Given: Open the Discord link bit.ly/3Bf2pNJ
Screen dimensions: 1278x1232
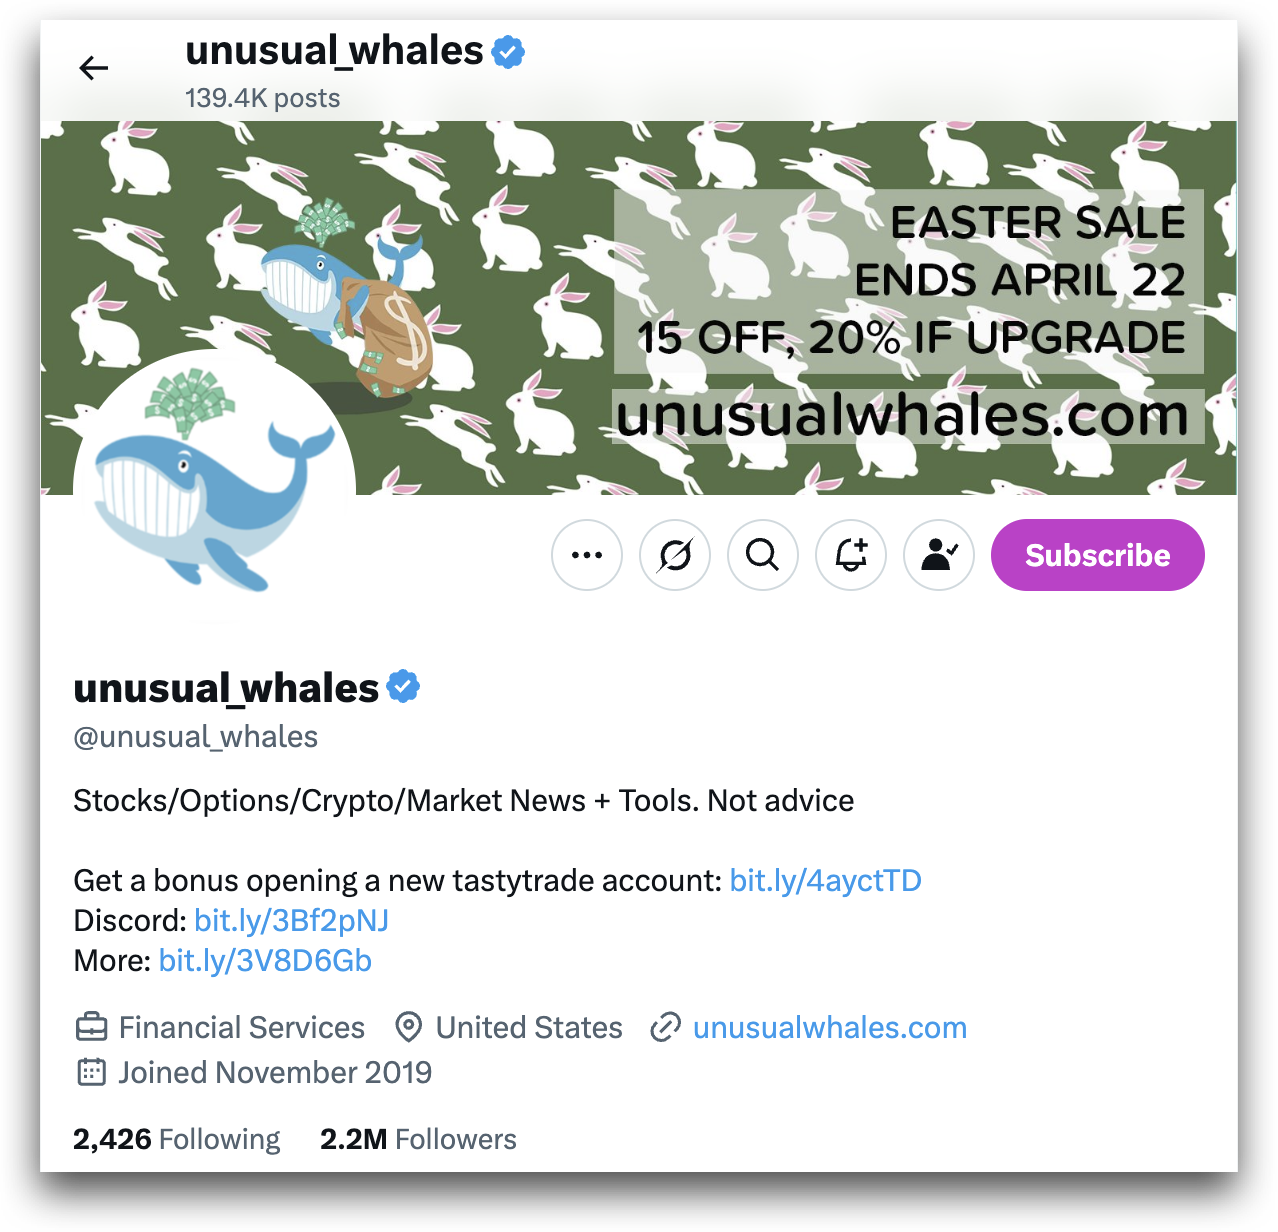Looking at the screenshot, I should (x=291, y=921).
